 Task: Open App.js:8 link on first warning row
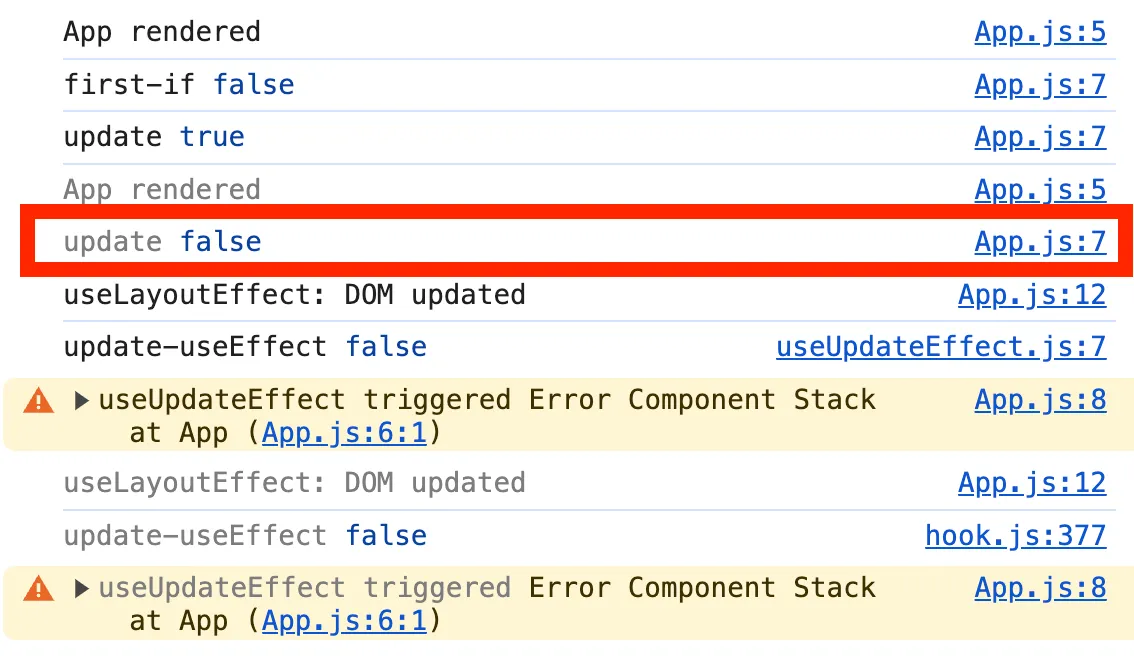coord(1040,400)
